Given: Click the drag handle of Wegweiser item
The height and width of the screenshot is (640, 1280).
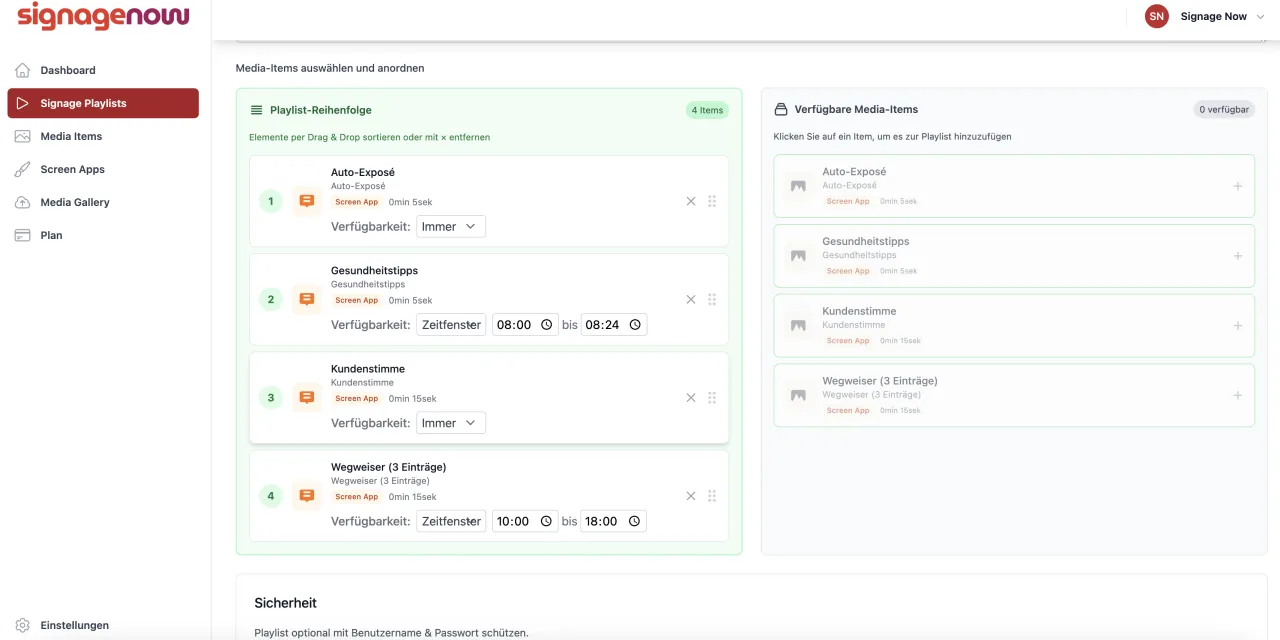Looking at the screenshot, I should (x=712, y=495).
